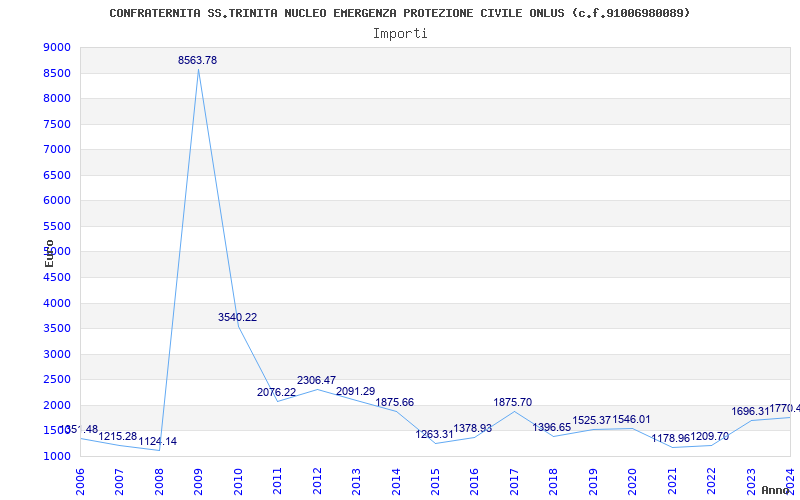This screenshot has width=800, height=500.
Task: Click the 2500 y-axis tick label
Action: (57, 380)
